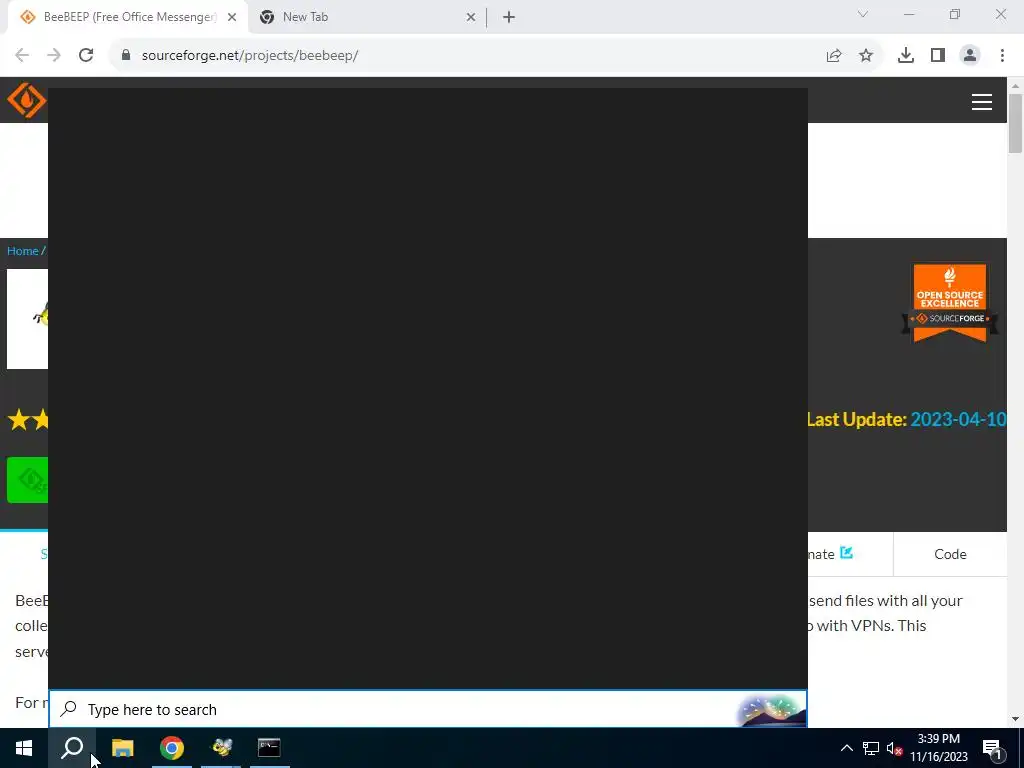Click the taskbar search magnifier icon
The height and width of the screenshot is (768, 1024).
(x=72, y=748)
